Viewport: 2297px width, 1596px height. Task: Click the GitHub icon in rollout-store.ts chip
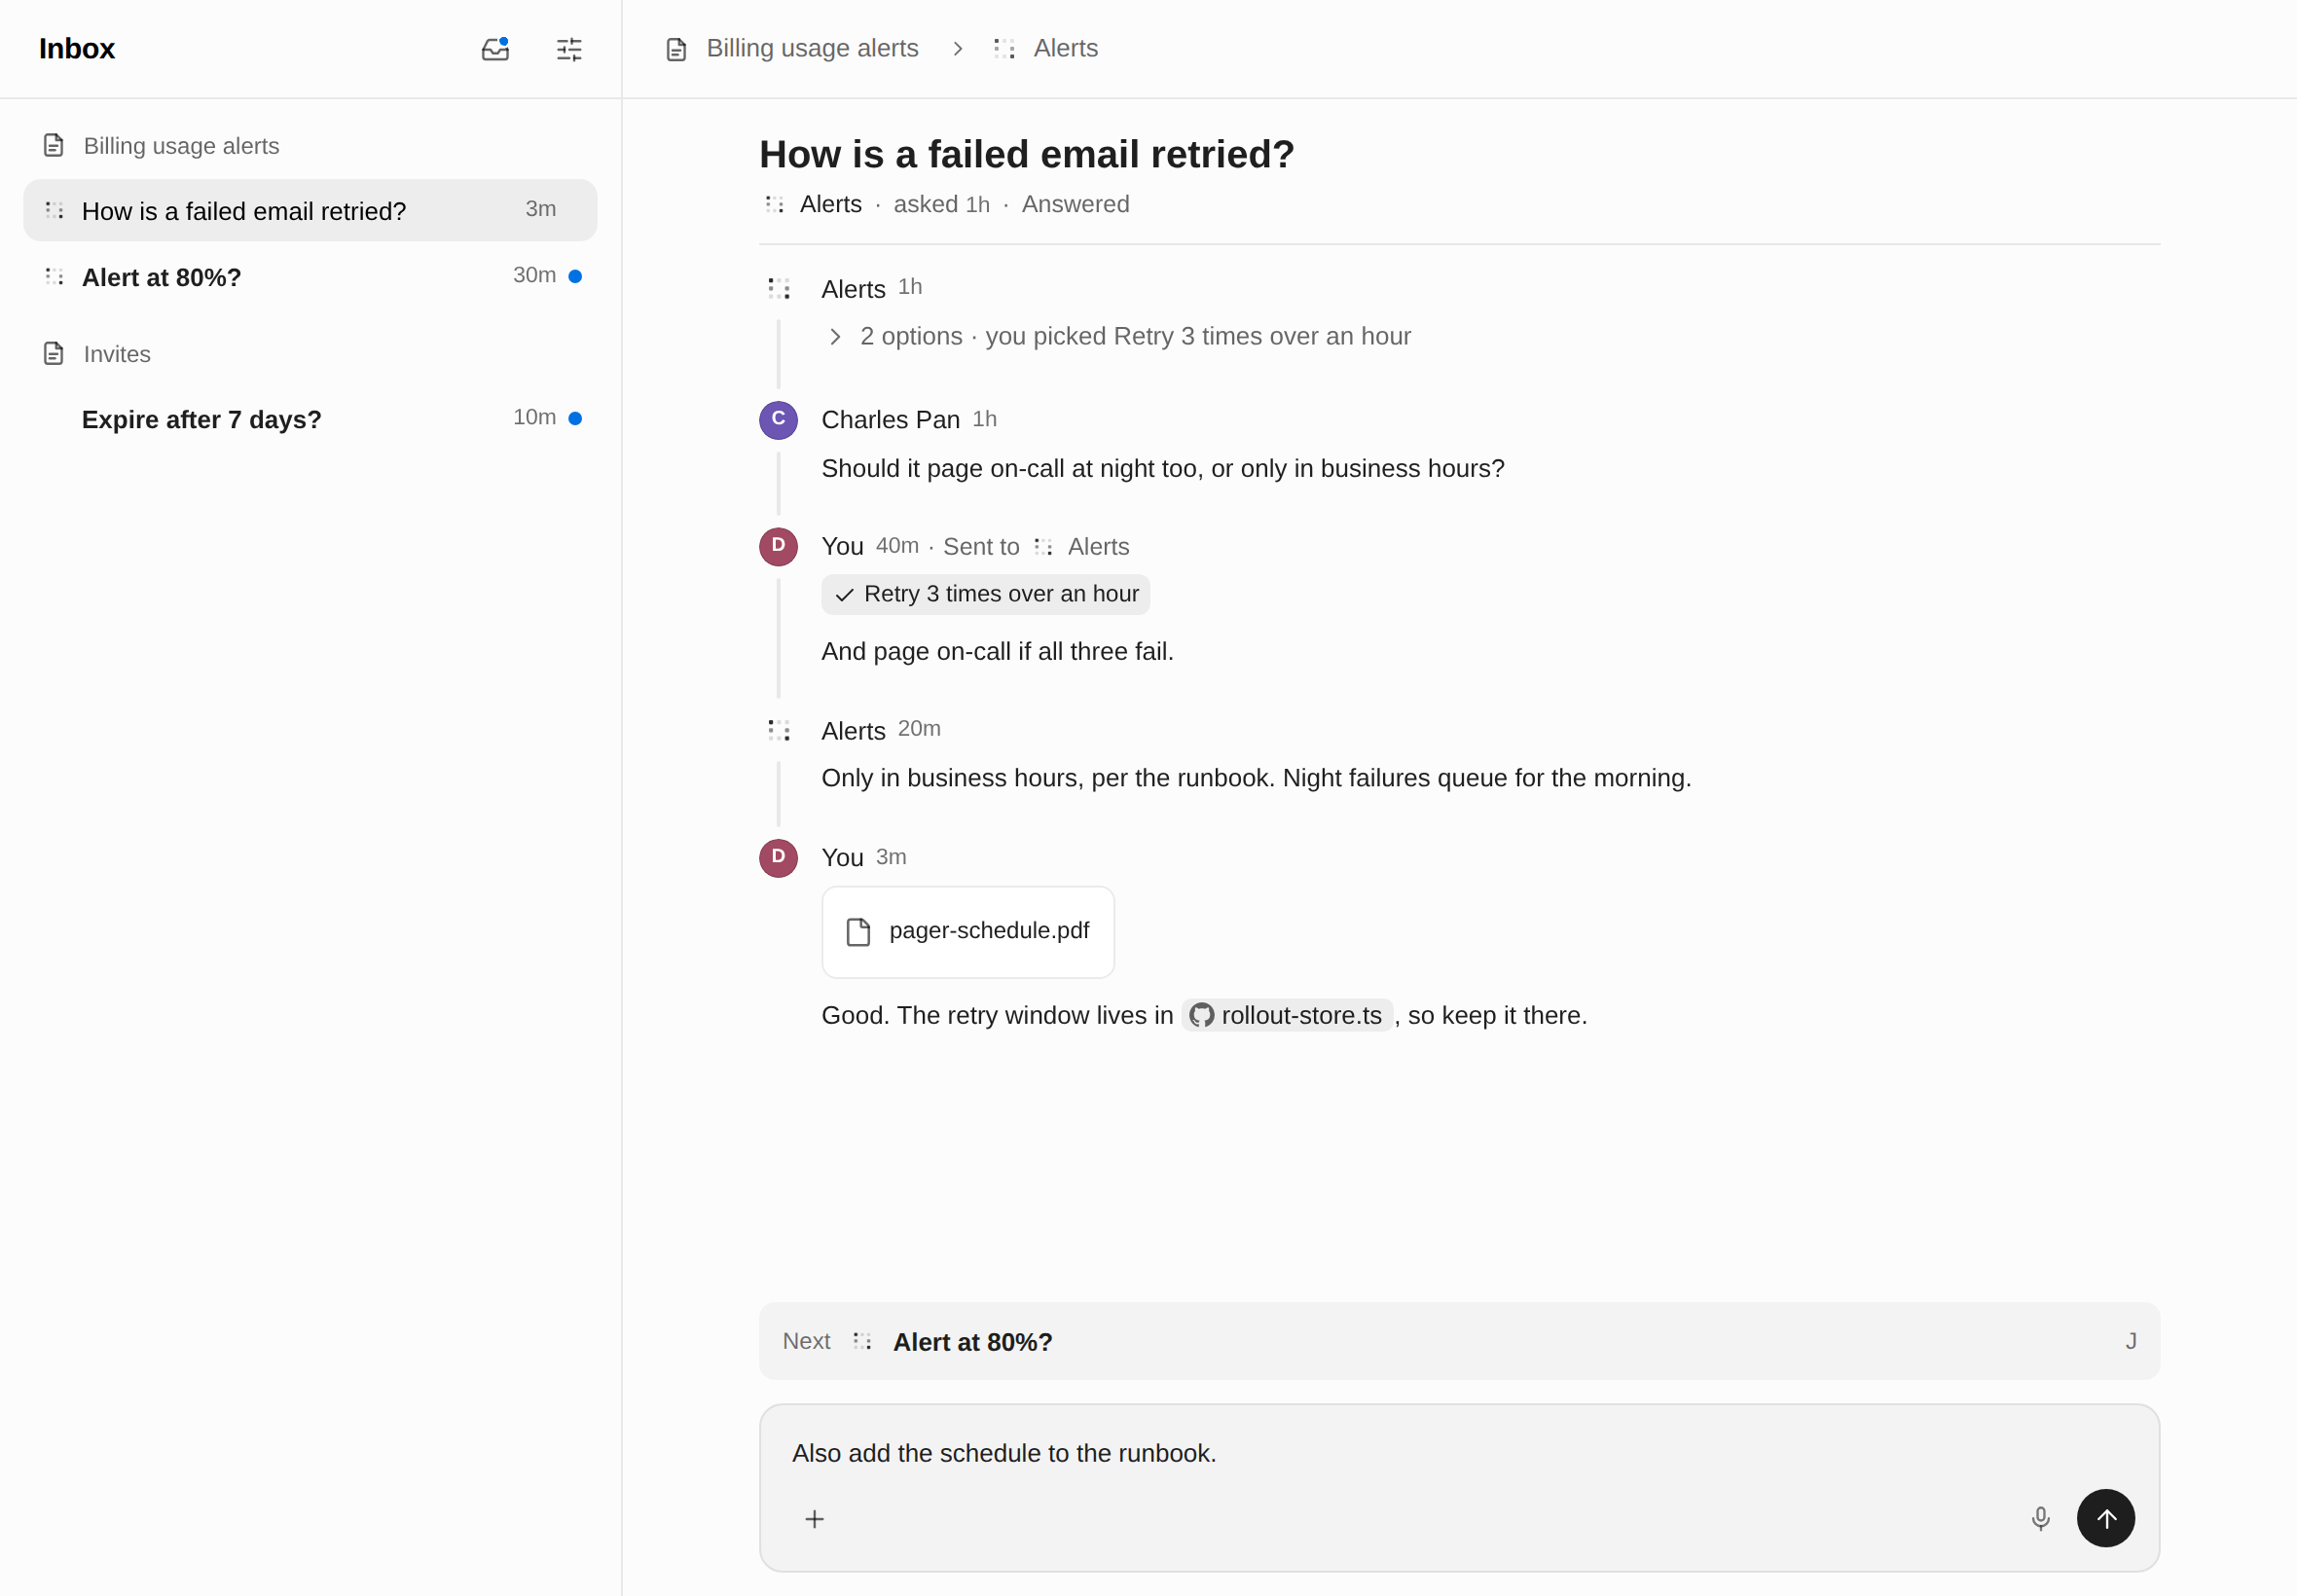(x=1201, y=1016)
